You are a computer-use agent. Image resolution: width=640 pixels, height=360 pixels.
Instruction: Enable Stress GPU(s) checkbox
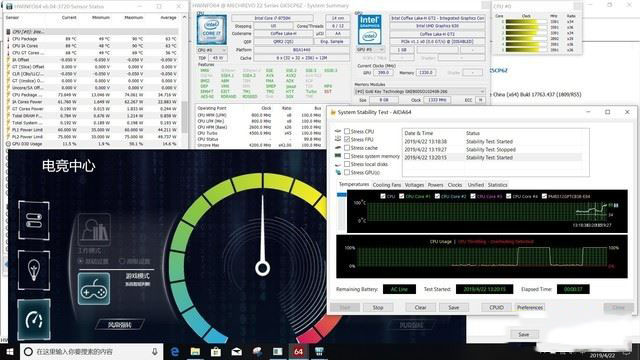coord(347,172)
